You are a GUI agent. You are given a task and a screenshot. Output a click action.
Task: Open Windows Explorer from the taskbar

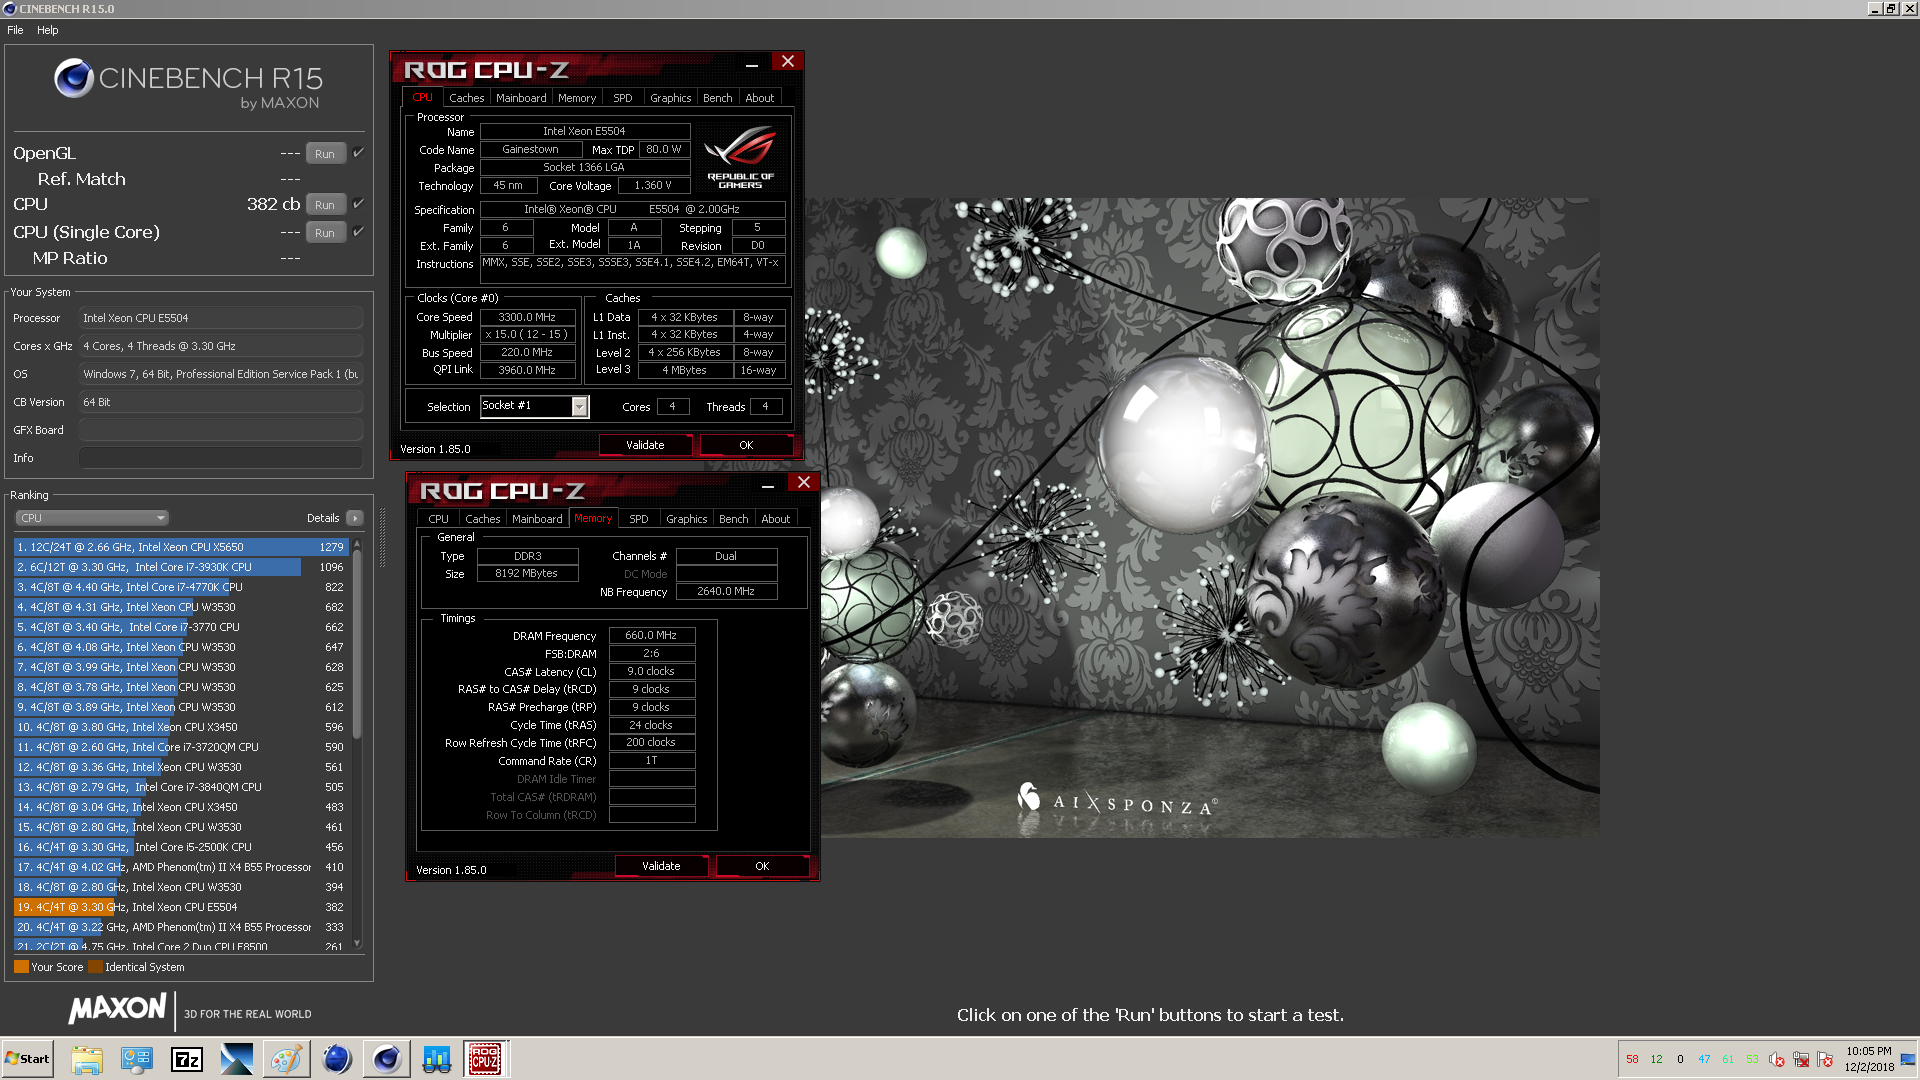pyautogui.click(x=87, y=1059)
